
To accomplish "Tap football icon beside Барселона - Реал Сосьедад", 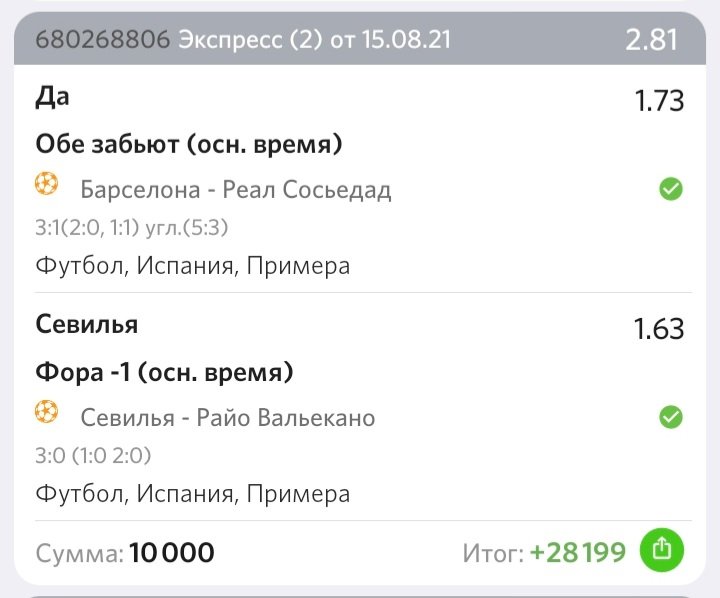I will (46, 184).
